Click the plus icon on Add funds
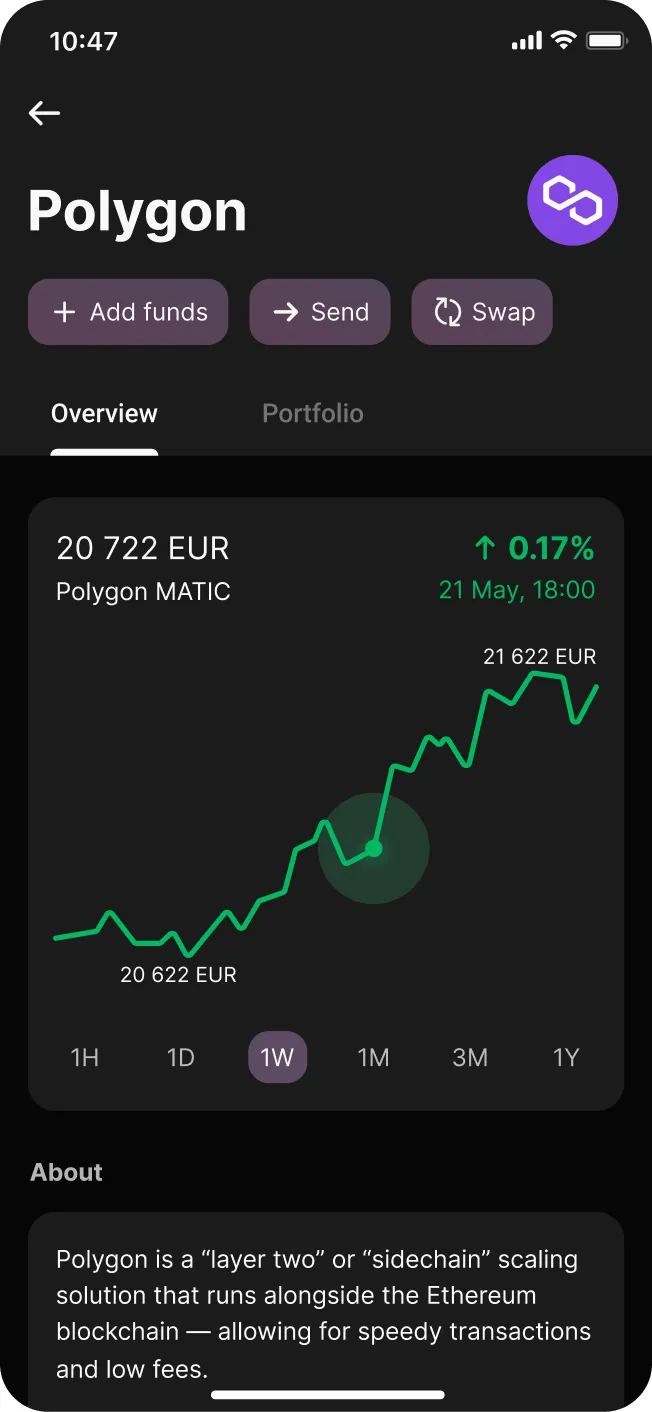This screenshot has height=1412, width=652. coord(65,312)
